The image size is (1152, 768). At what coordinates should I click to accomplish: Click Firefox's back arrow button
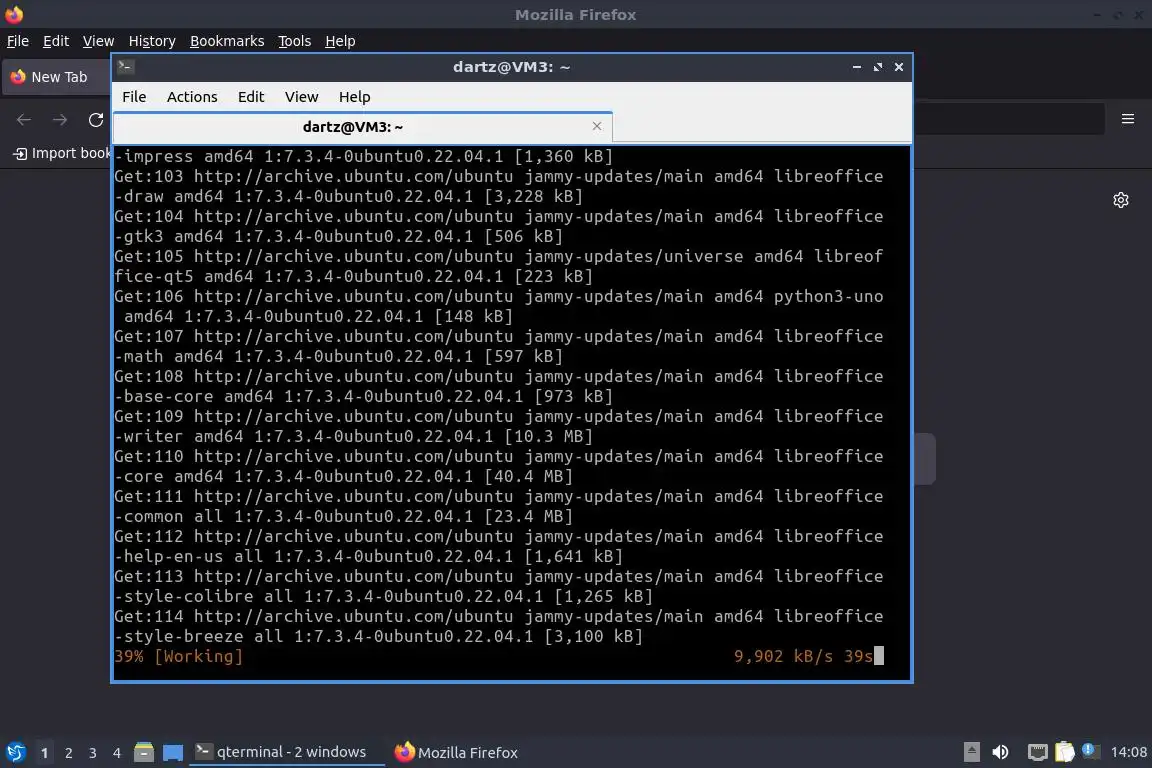click(24, 120)
